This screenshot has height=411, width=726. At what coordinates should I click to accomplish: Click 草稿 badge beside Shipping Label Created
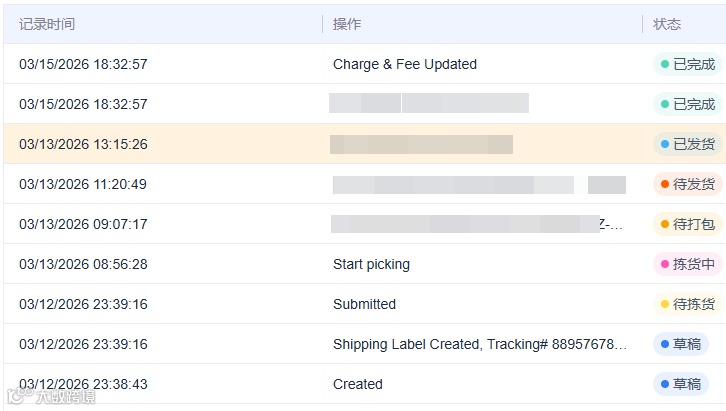point(680,344)
